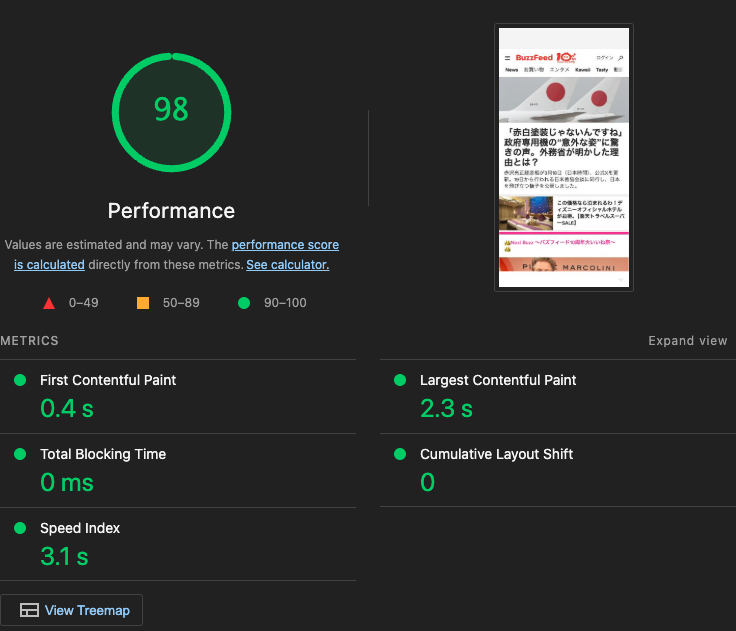Open the BuzzFeed page screenshot thumbnail

coord(564,157)
